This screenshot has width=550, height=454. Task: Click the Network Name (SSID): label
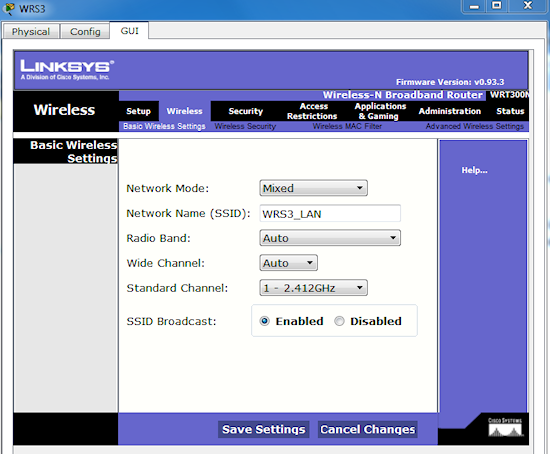pos(188,213)
